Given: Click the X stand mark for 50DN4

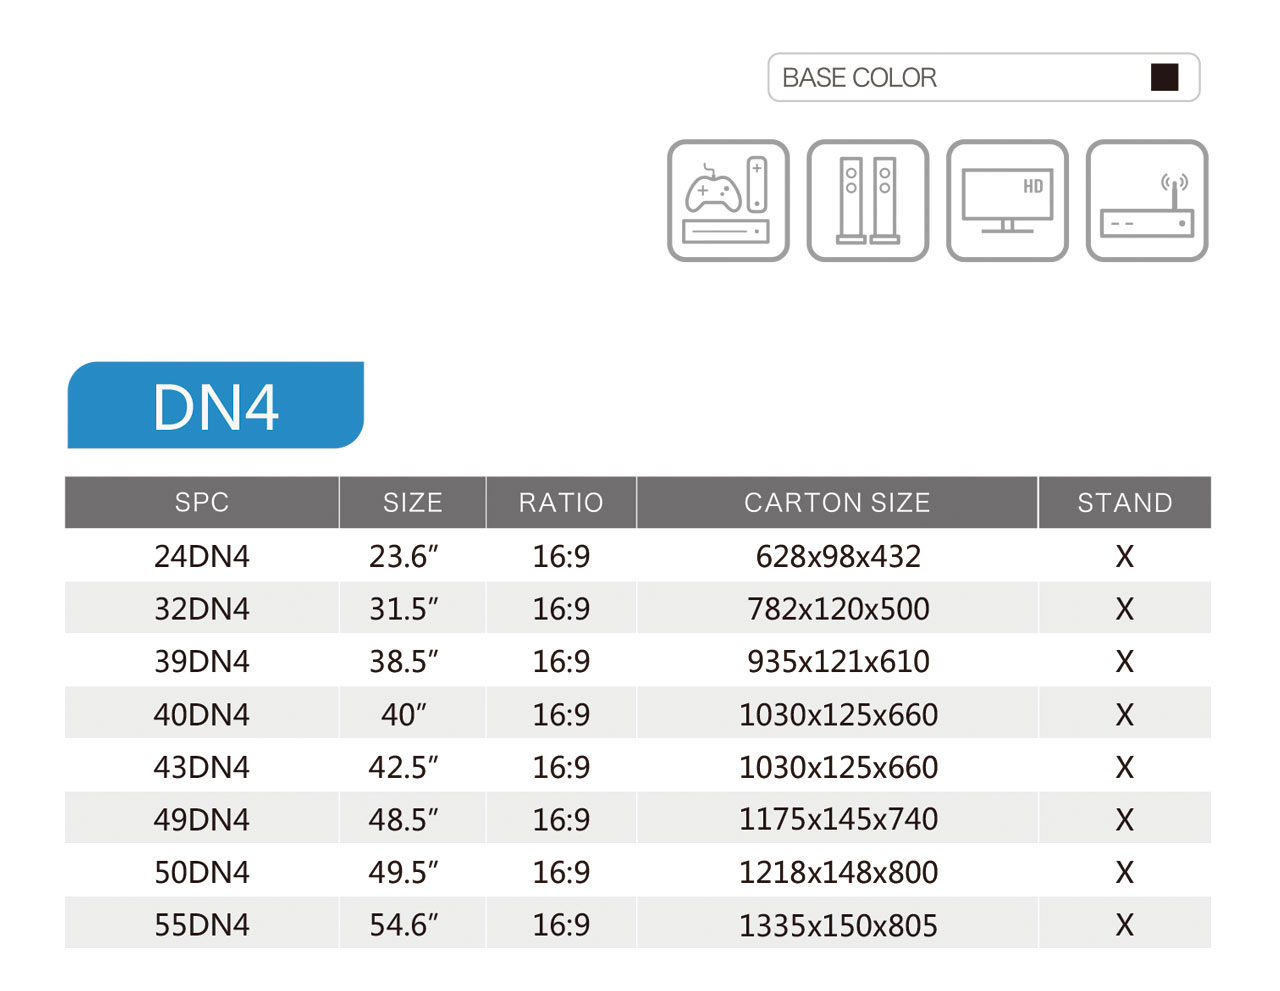Looking at the screenshot, I should [1124, 873].
